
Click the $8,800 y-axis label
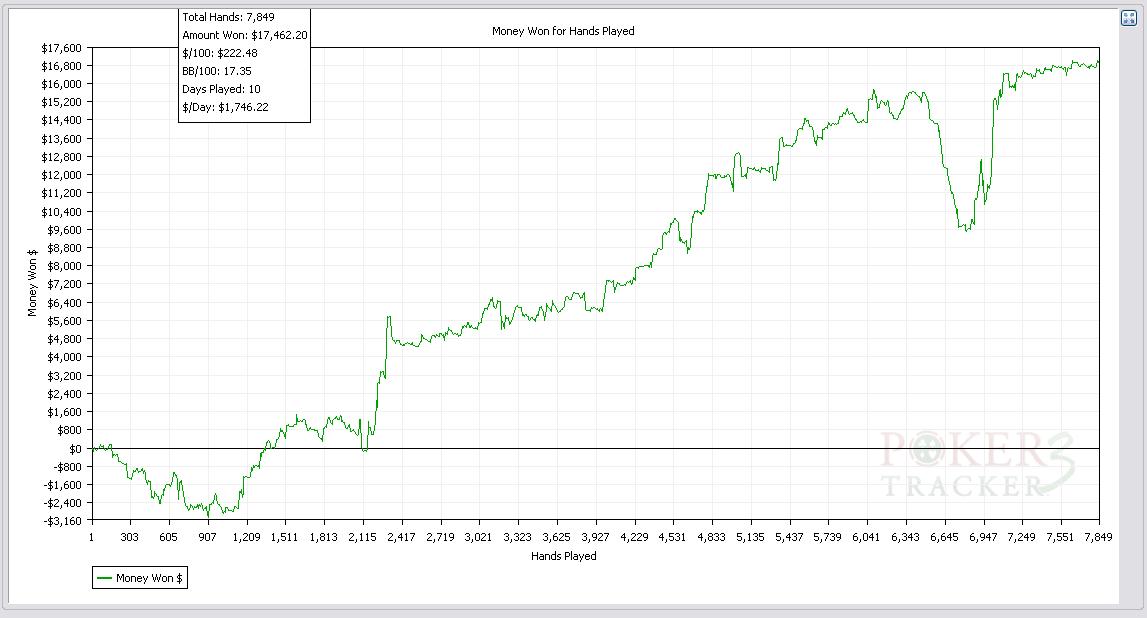(65, 248)
